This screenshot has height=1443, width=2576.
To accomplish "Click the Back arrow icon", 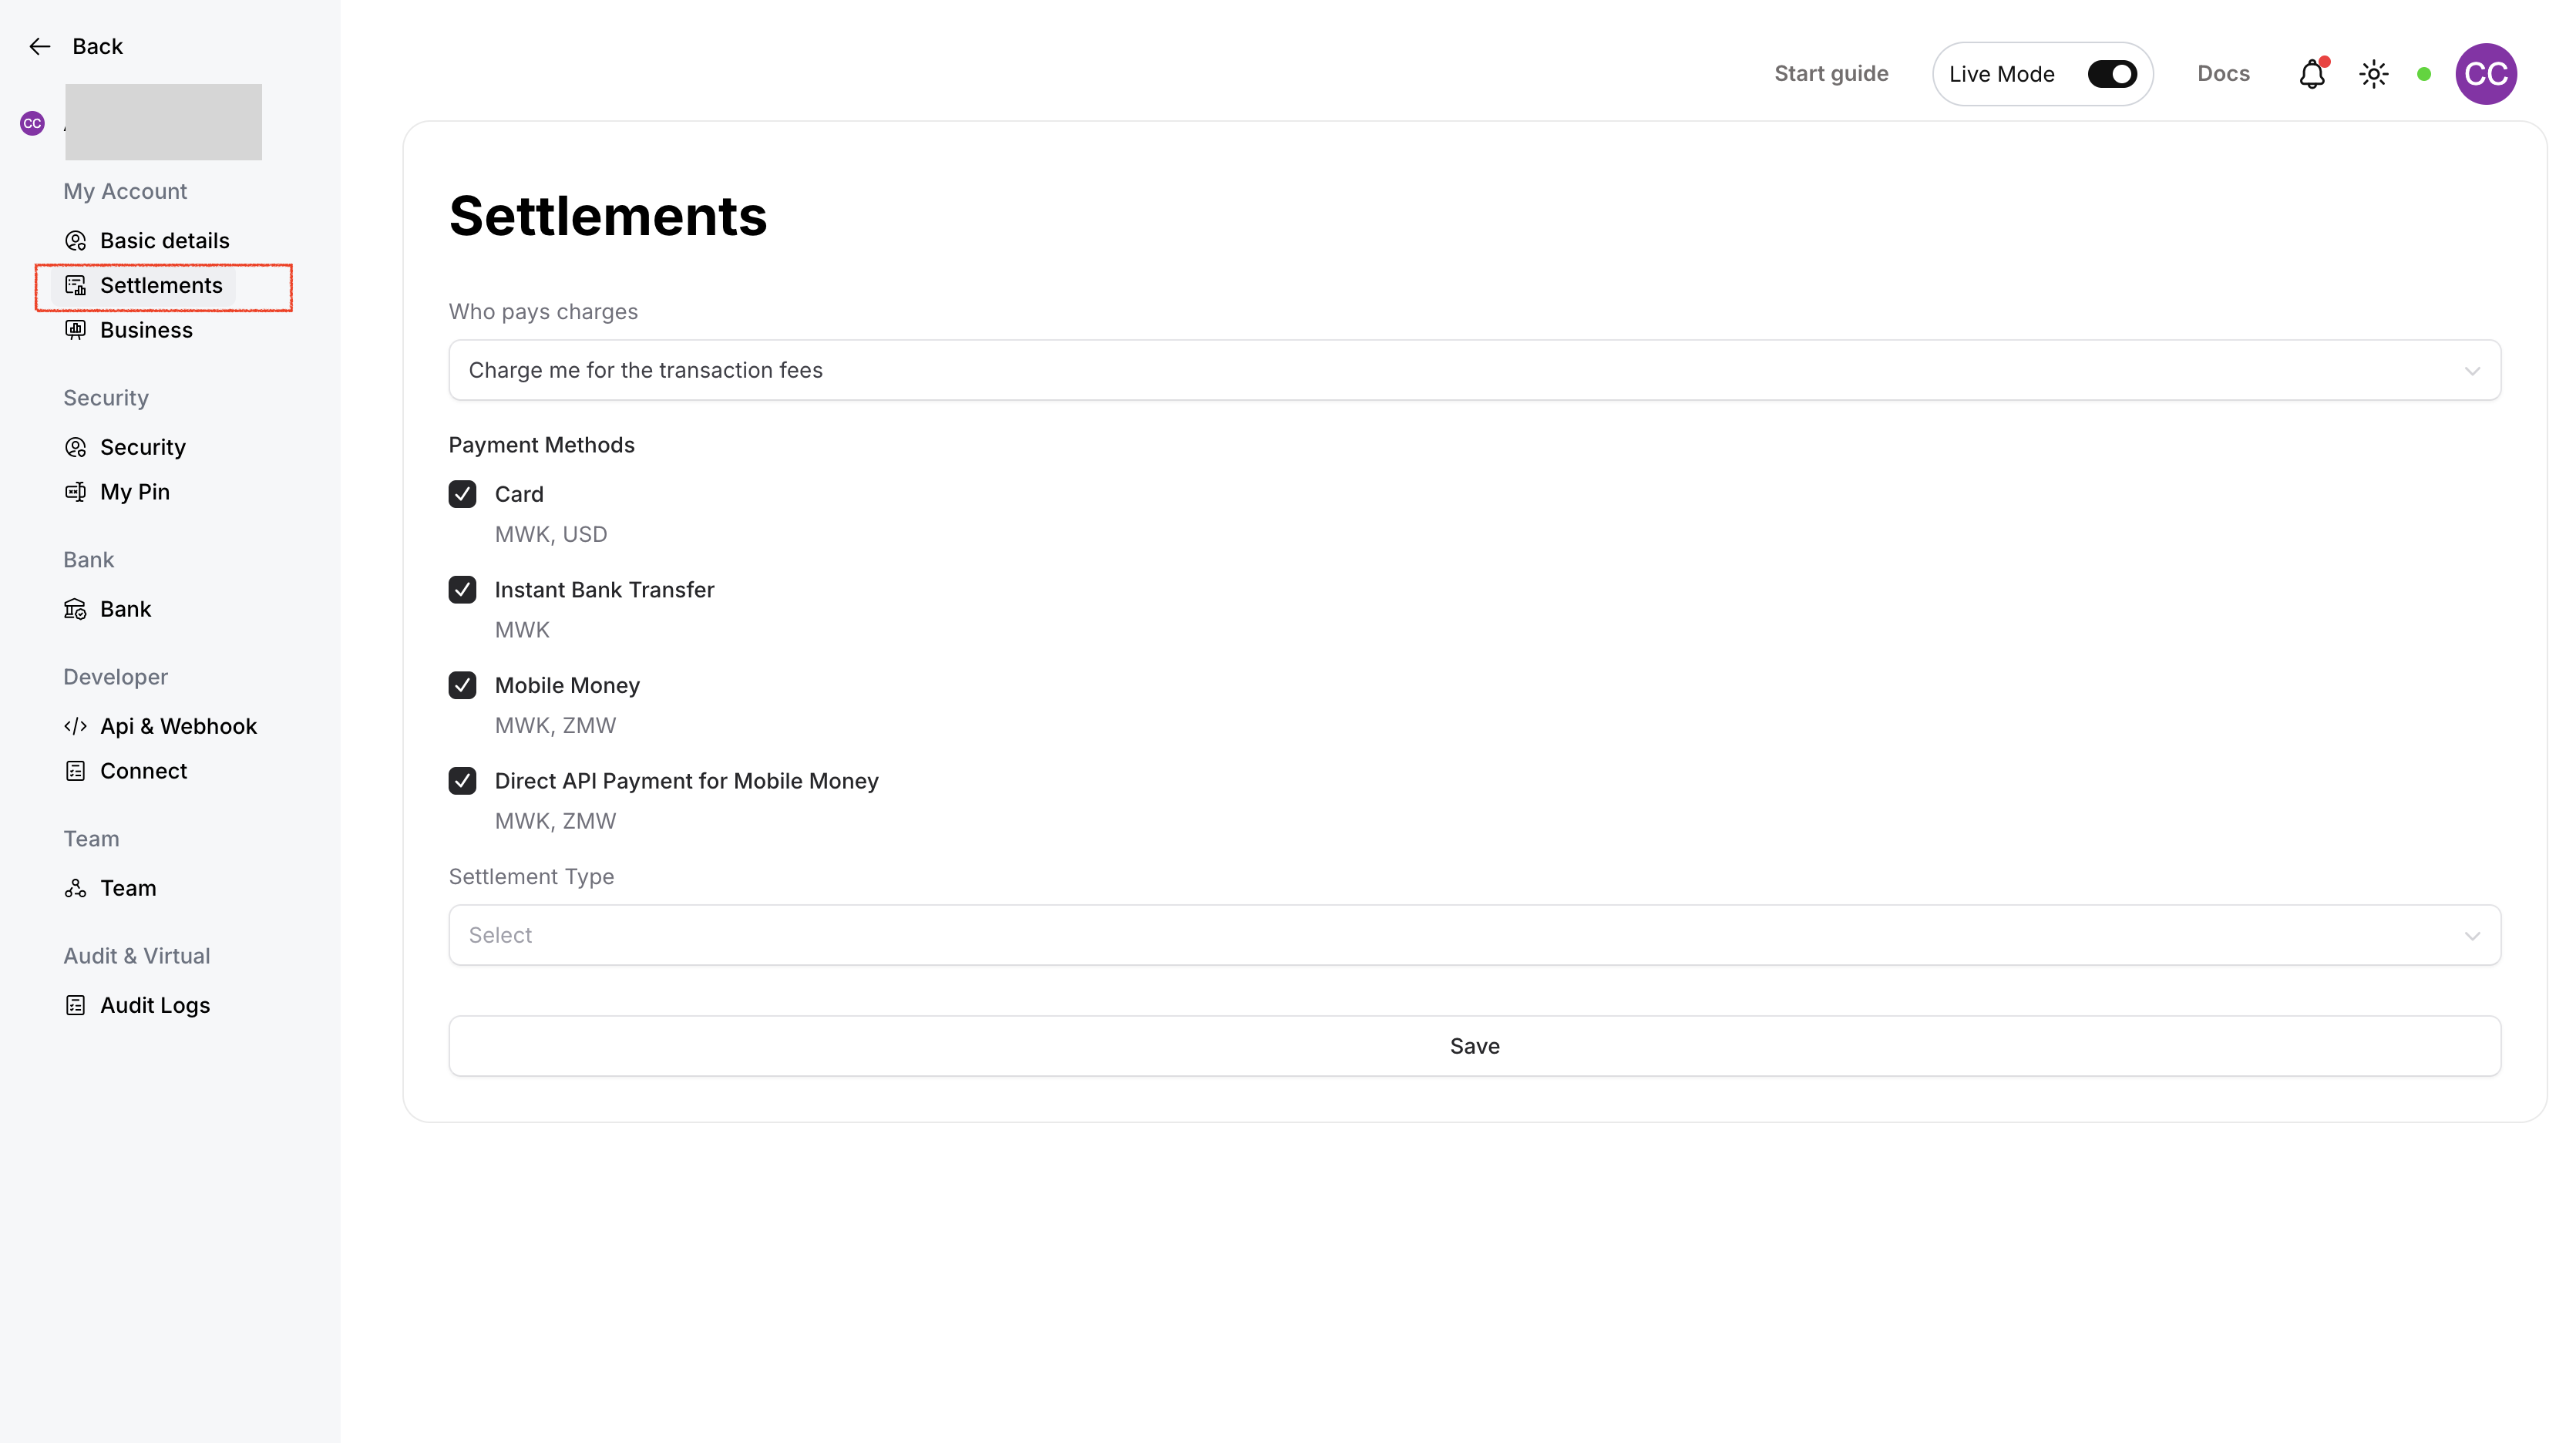I will click(x=40, y=46).
